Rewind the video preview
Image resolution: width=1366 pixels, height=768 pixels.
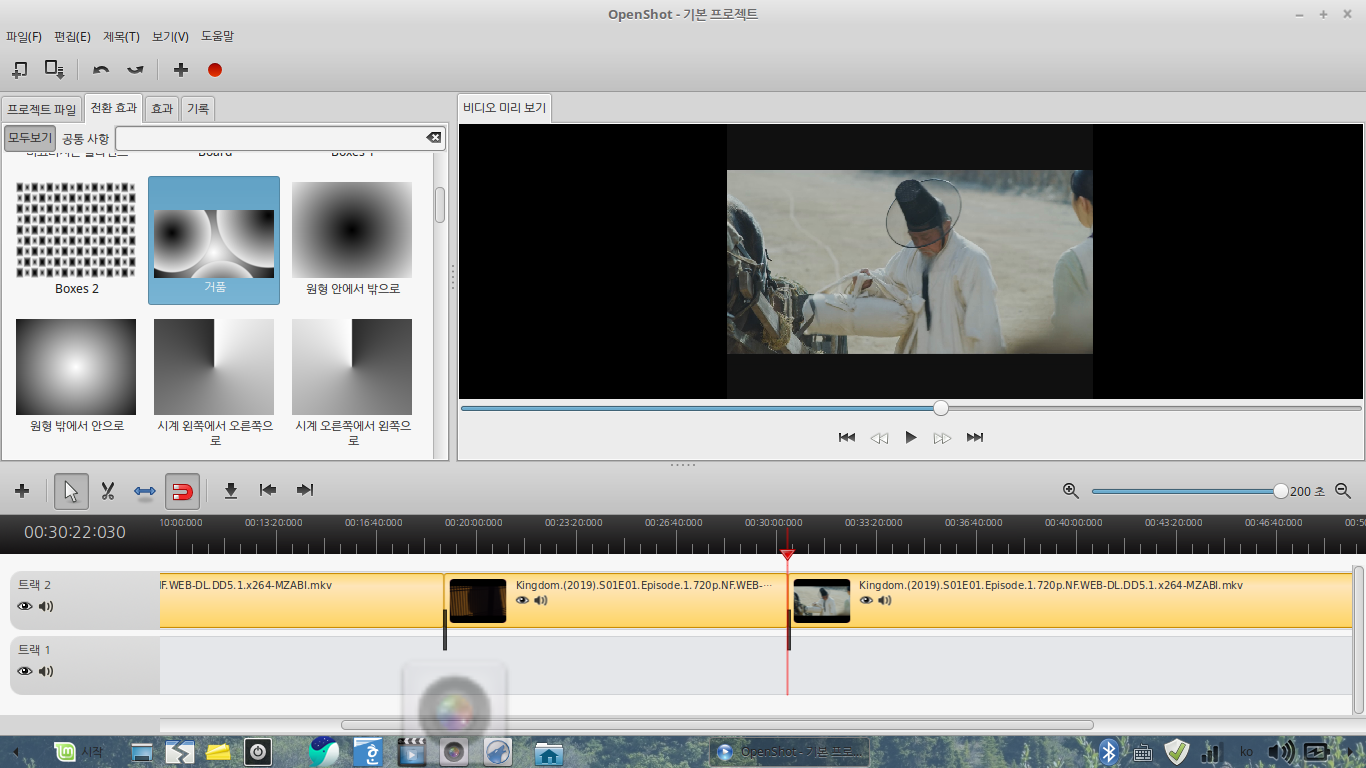[x=879, y=438]
